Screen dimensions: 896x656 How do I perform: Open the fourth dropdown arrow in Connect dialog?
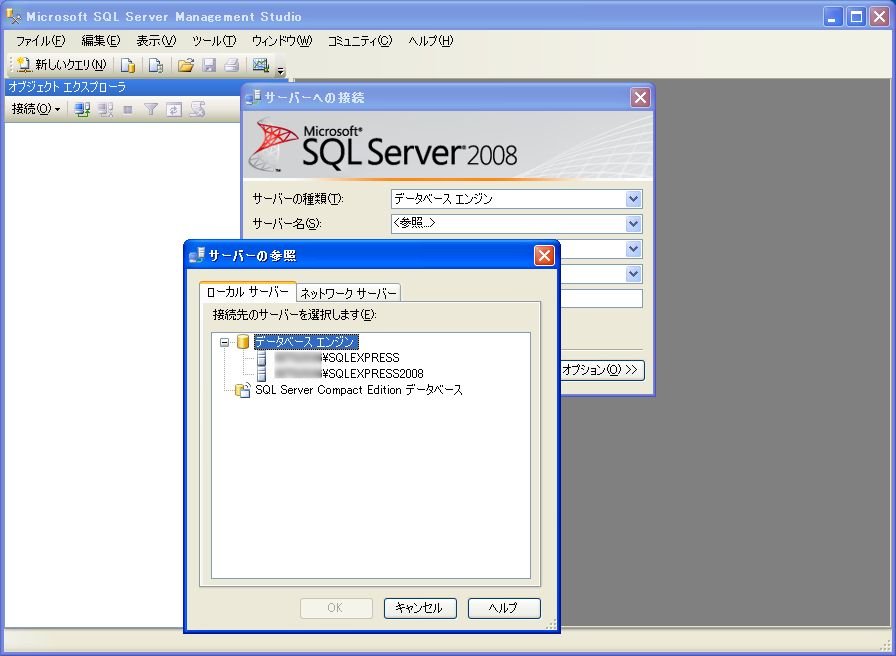[x=633, y=274]
